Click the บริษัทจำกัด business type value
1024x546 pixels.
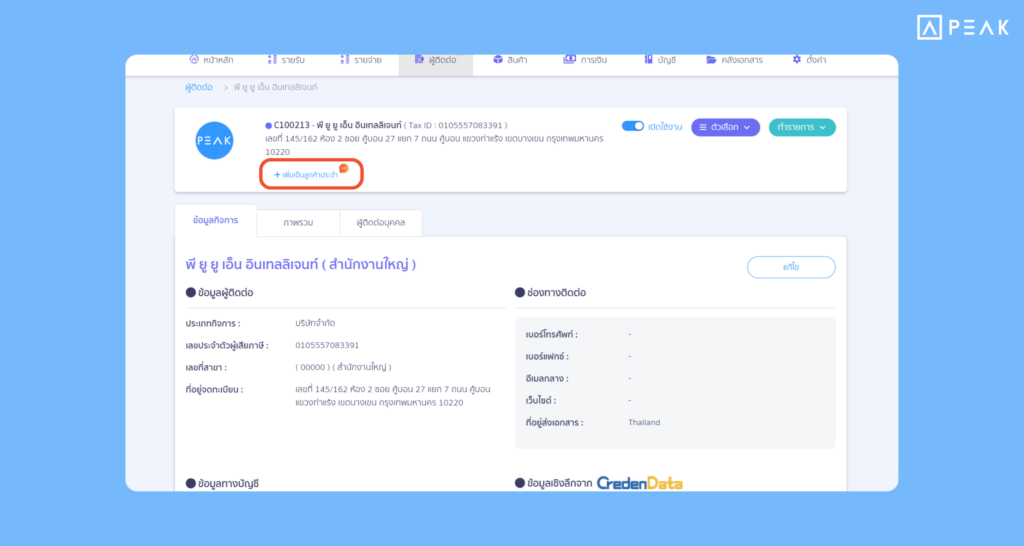(315, 323)
